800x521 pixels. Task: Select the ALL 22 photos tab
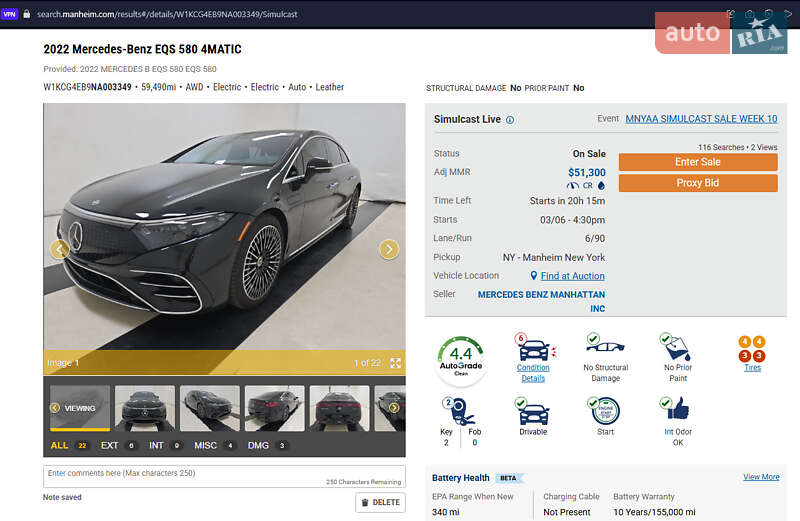pos(69,445)
